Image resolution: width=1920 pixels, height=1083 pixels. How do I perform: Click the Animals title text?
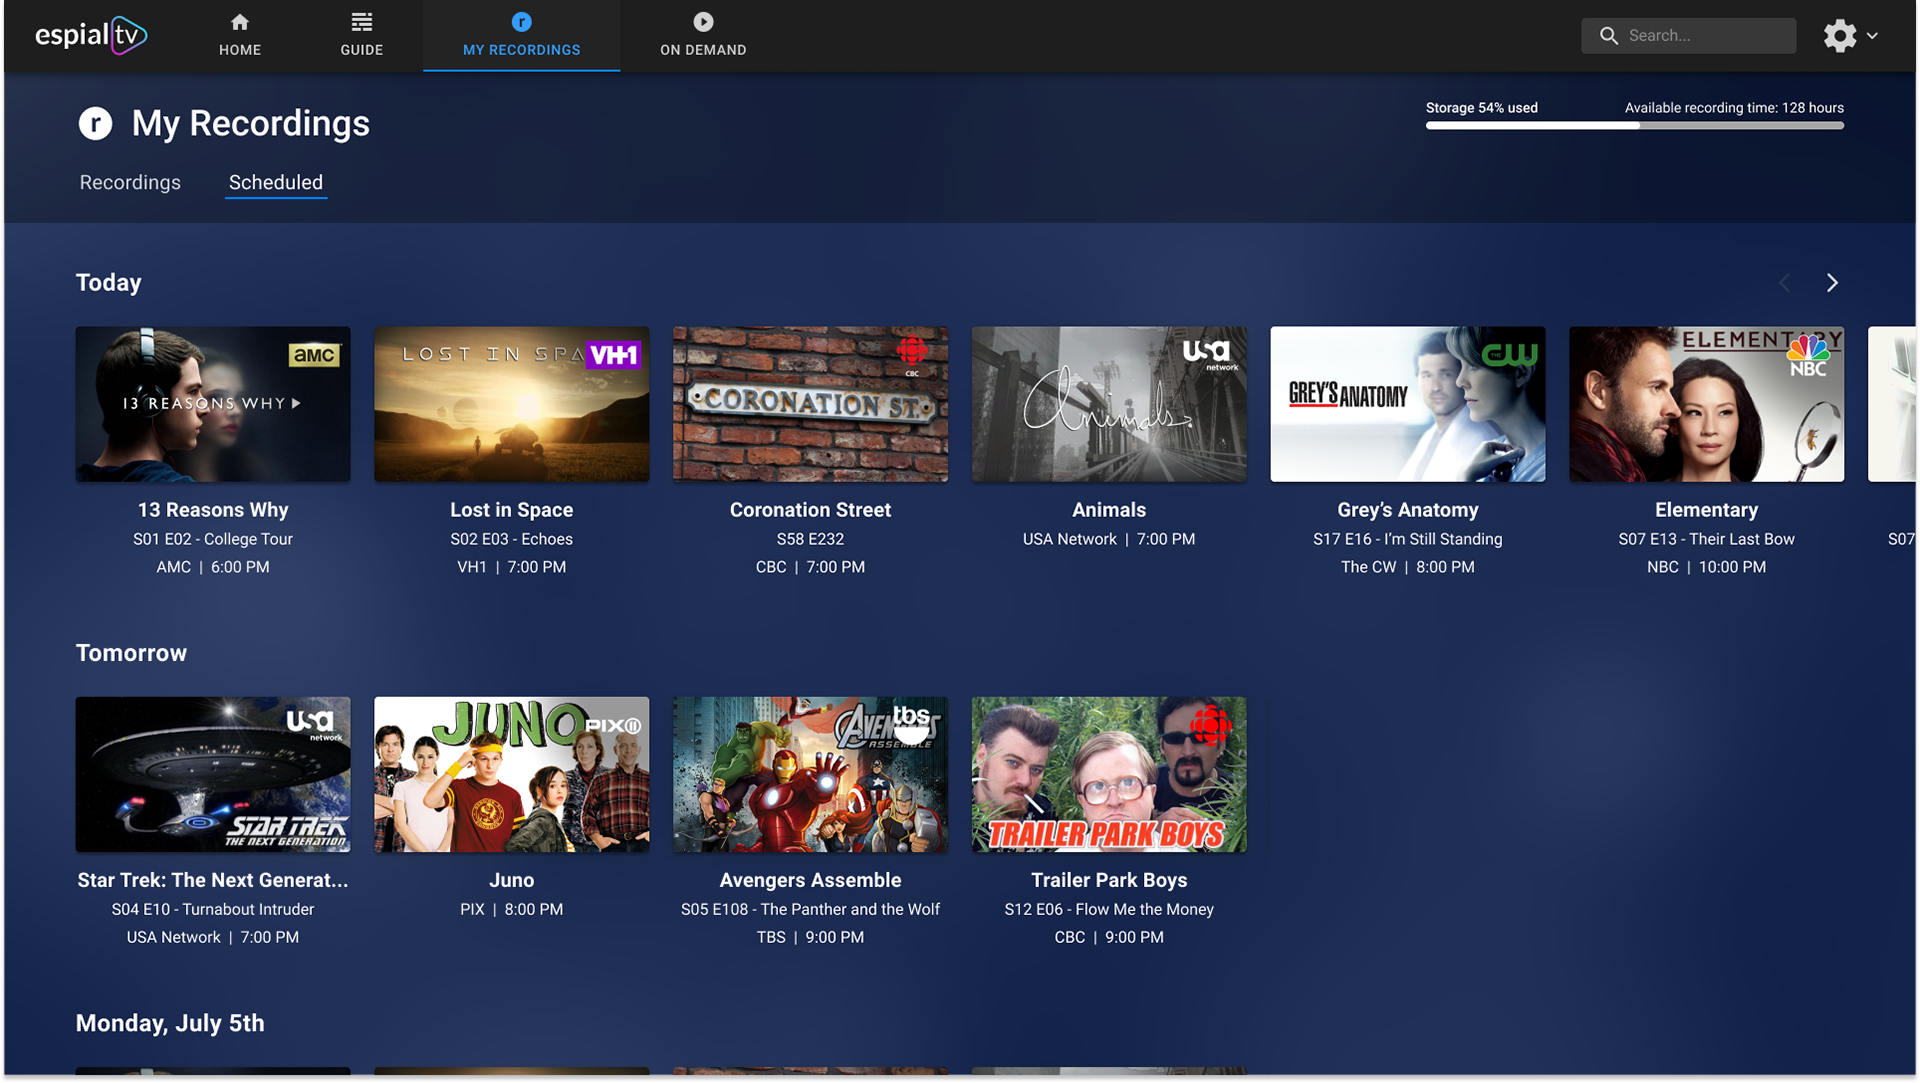point(1109,510)
